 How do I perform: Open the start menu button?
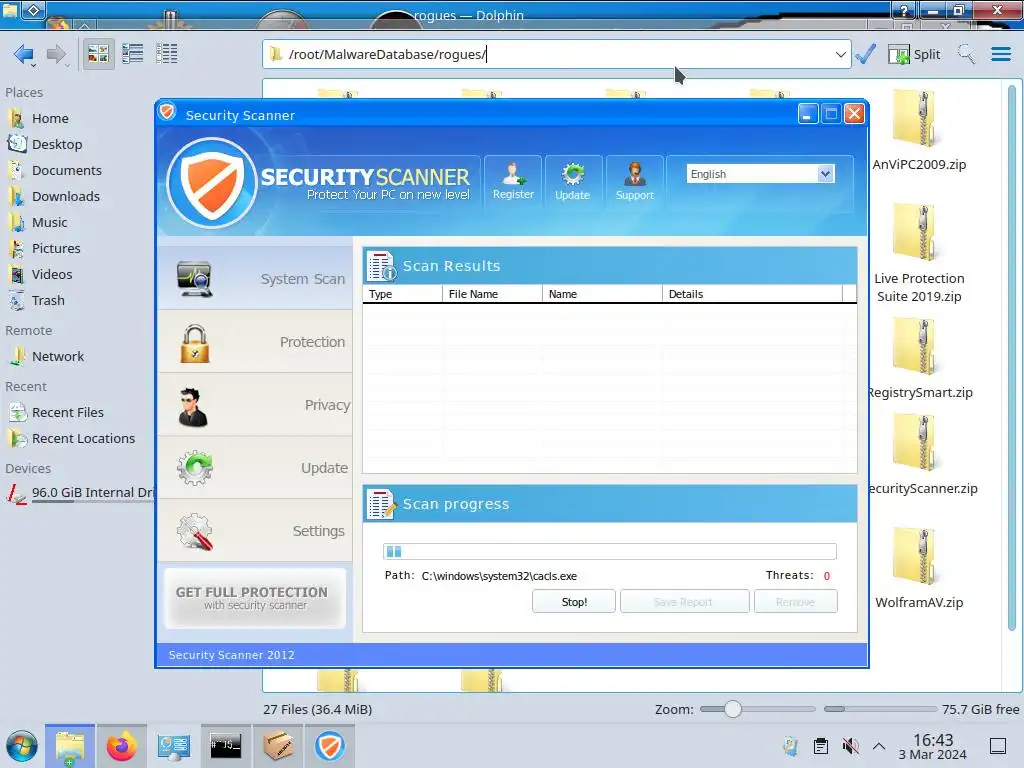click(x=22, y=746)
